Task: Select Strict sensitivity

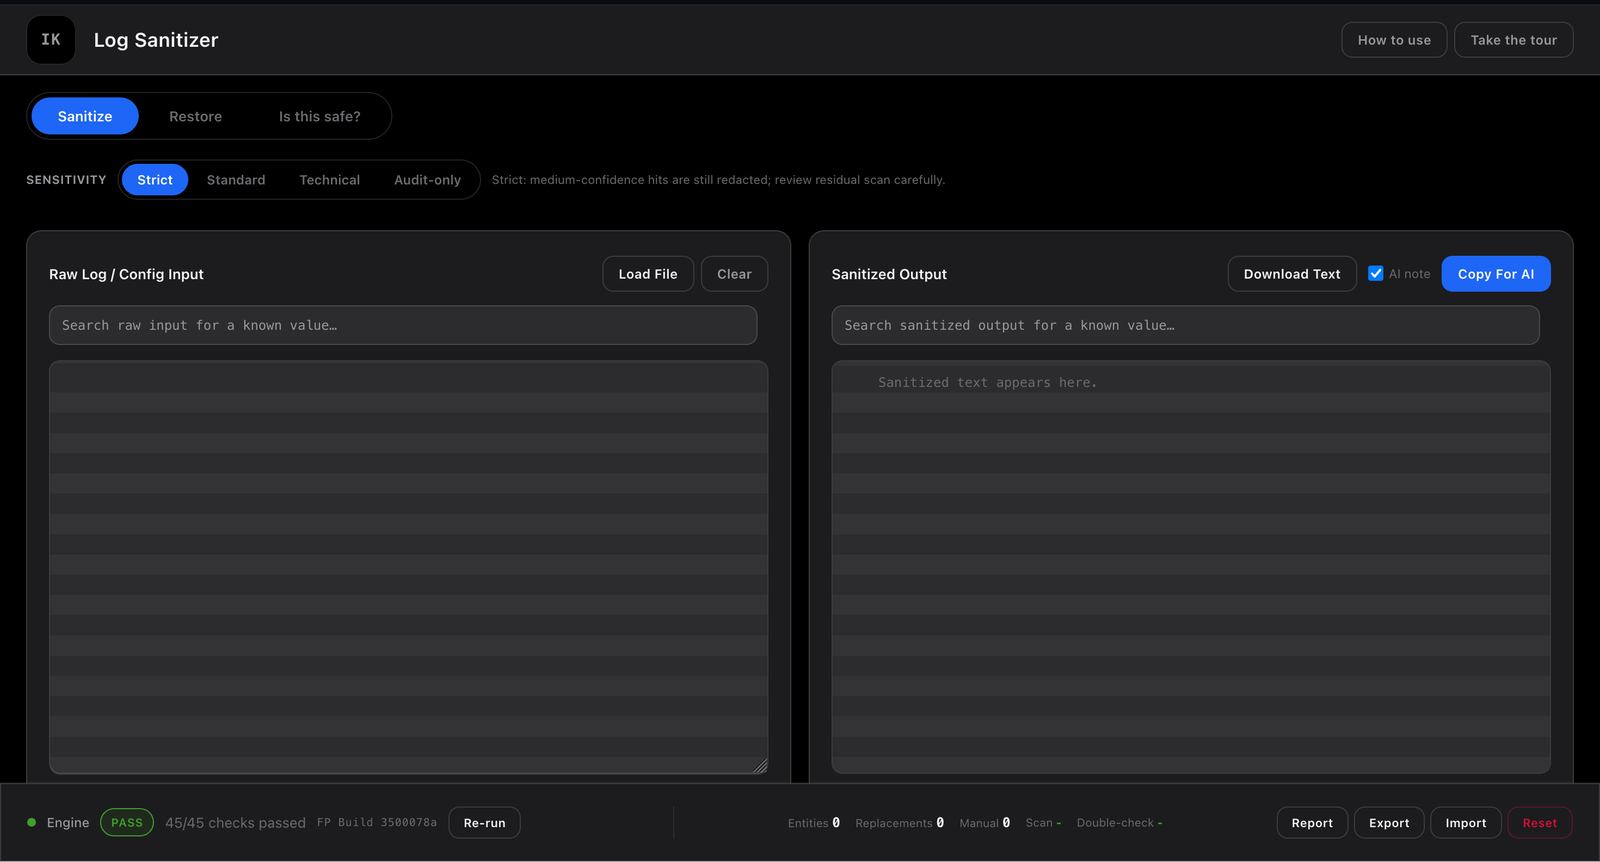Action: 155,180
